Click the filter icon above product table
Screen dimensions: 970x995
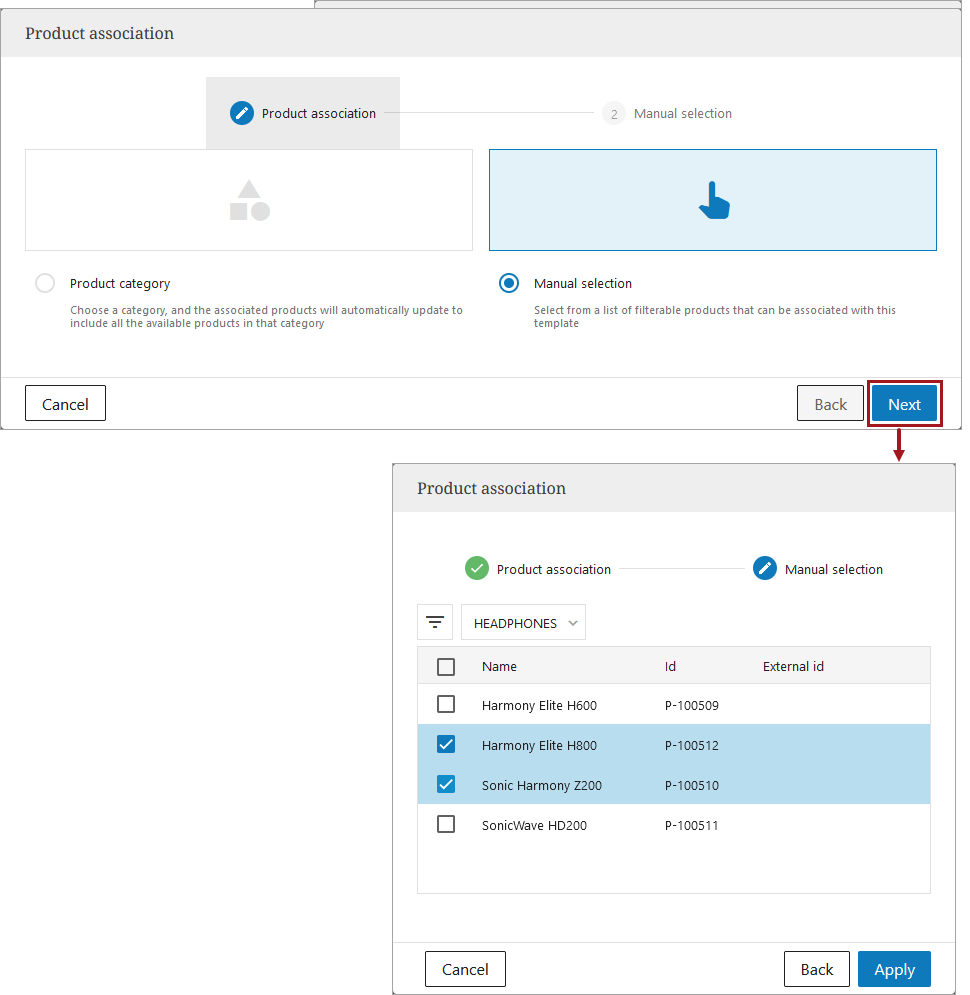(435, 622)
